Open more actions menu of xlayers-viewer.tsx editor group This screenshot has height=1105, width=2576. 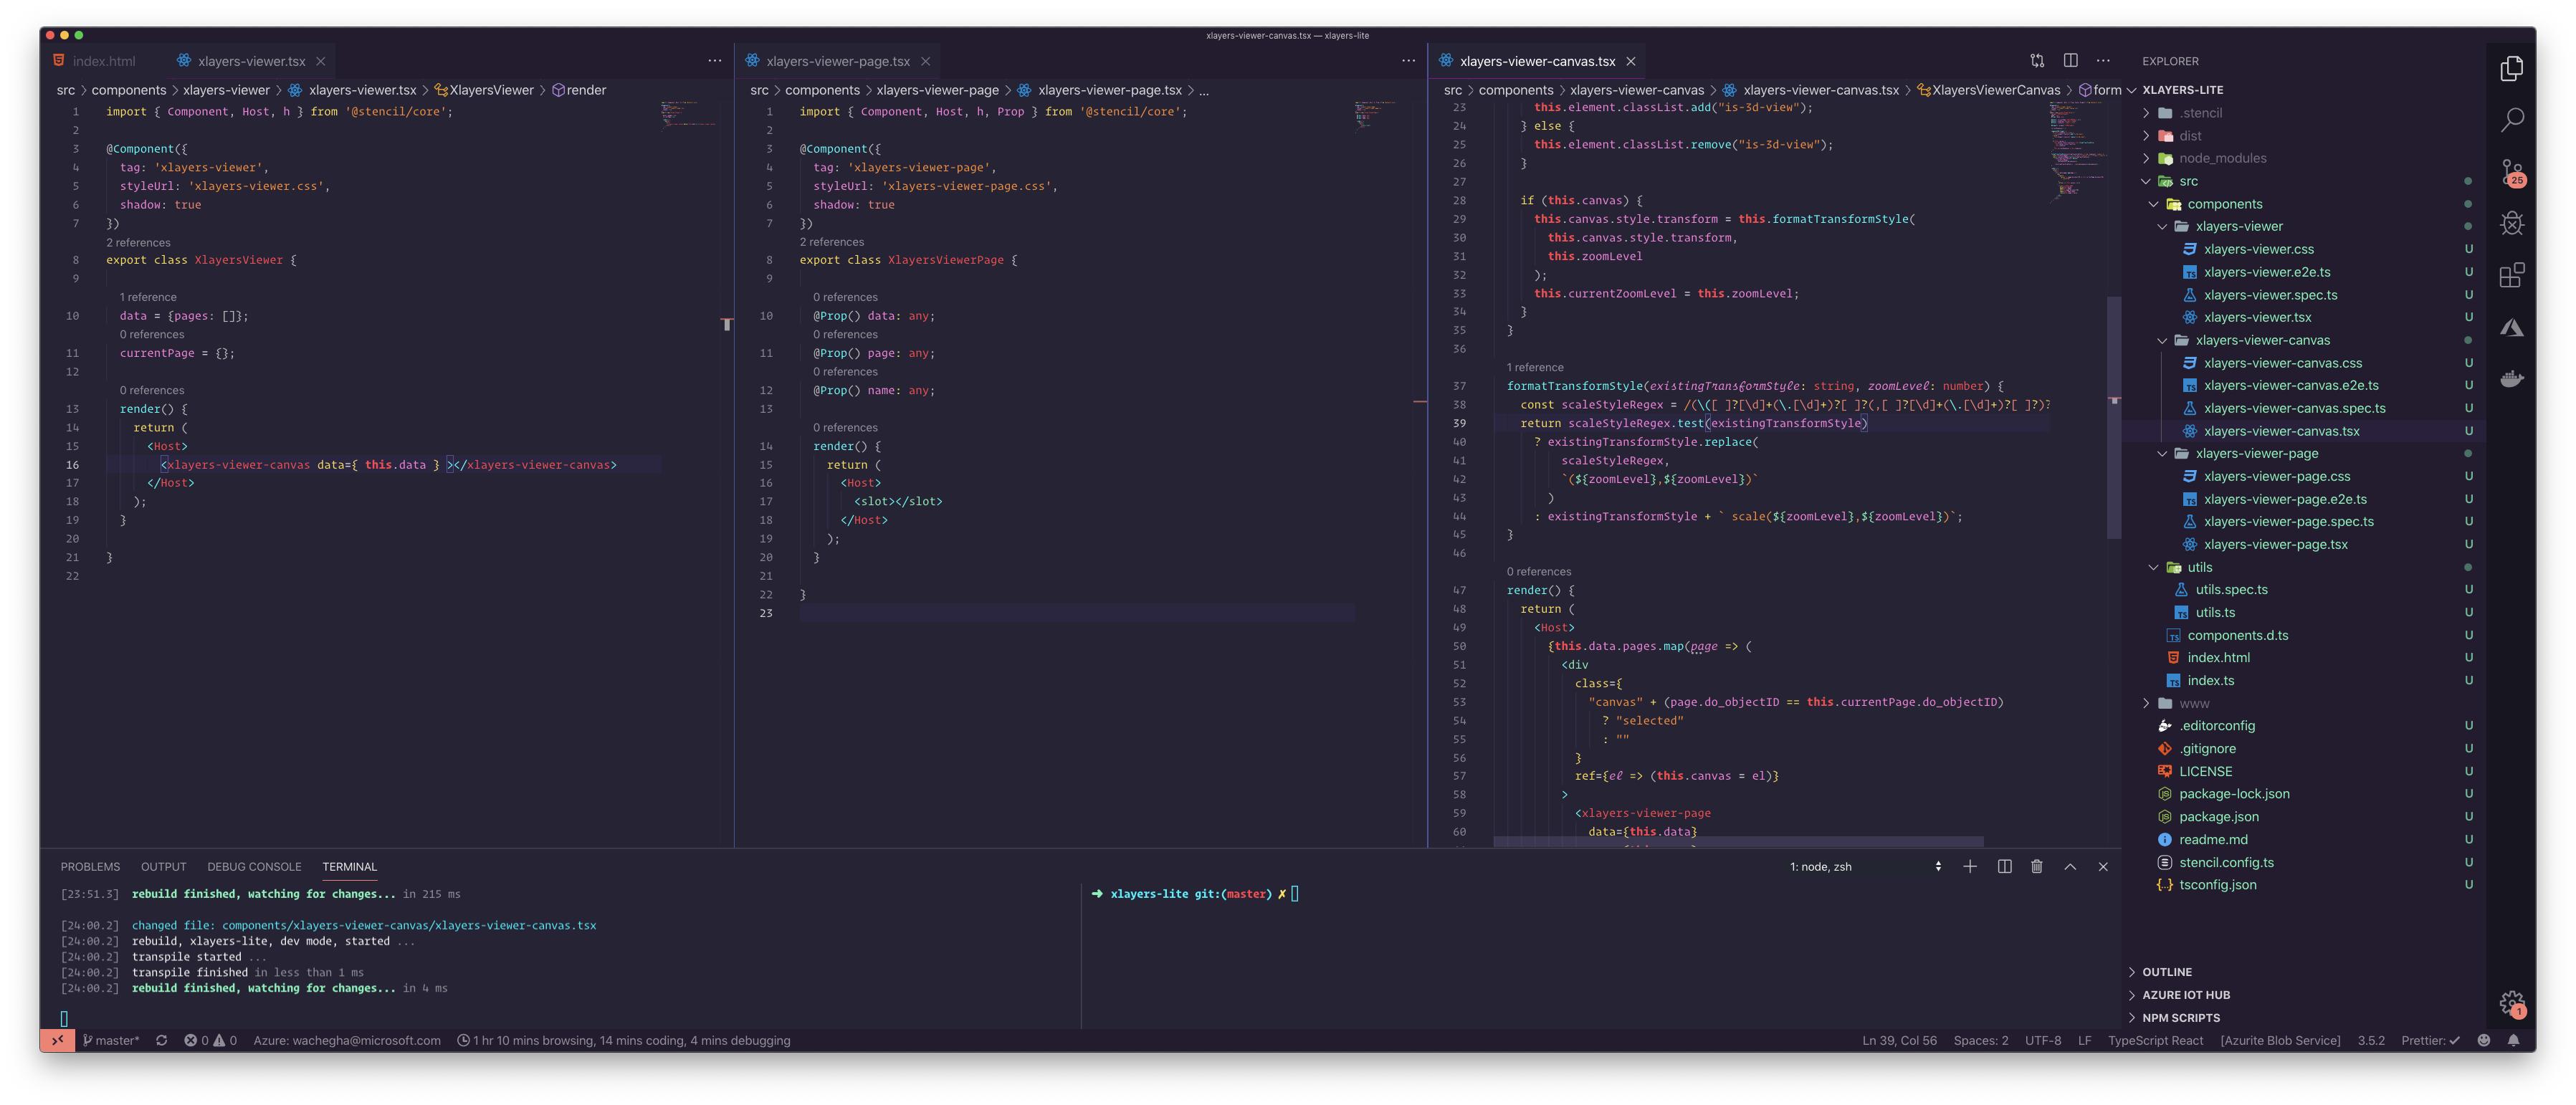714,61
